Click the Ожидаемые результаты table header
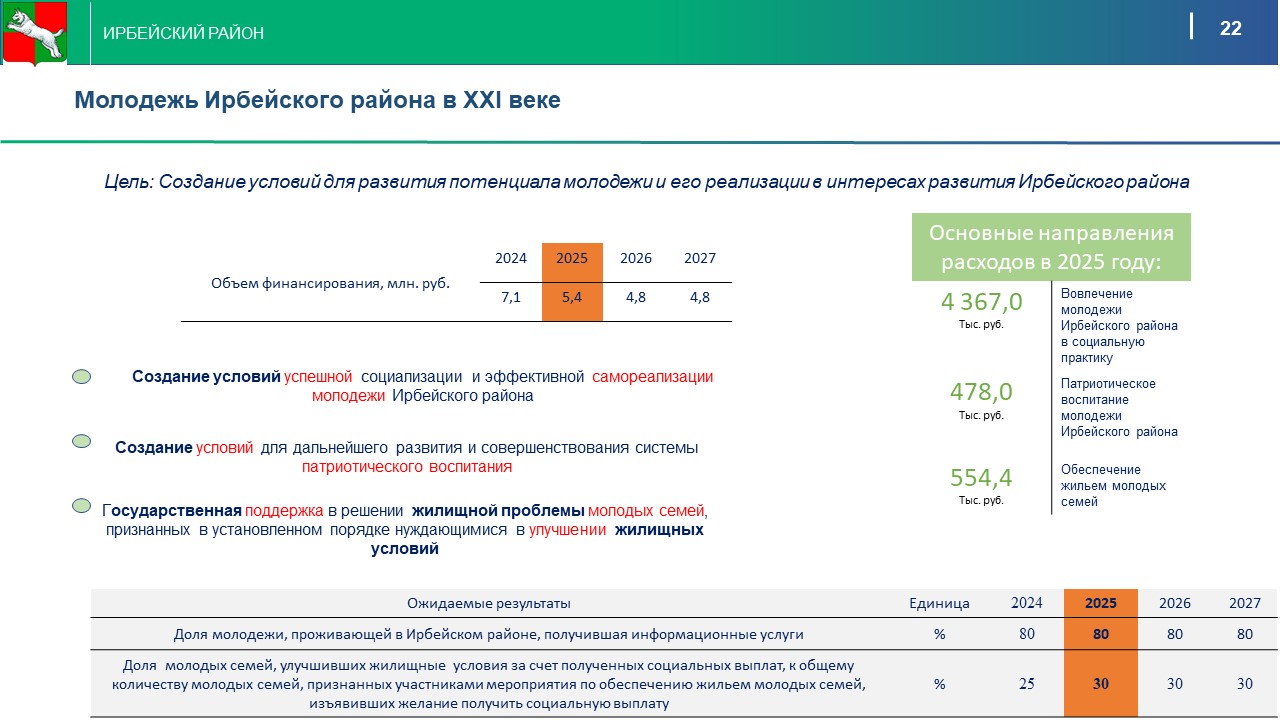Image resolution: width=1280 pixels, height=720 pixels. (x=488, y=603)
